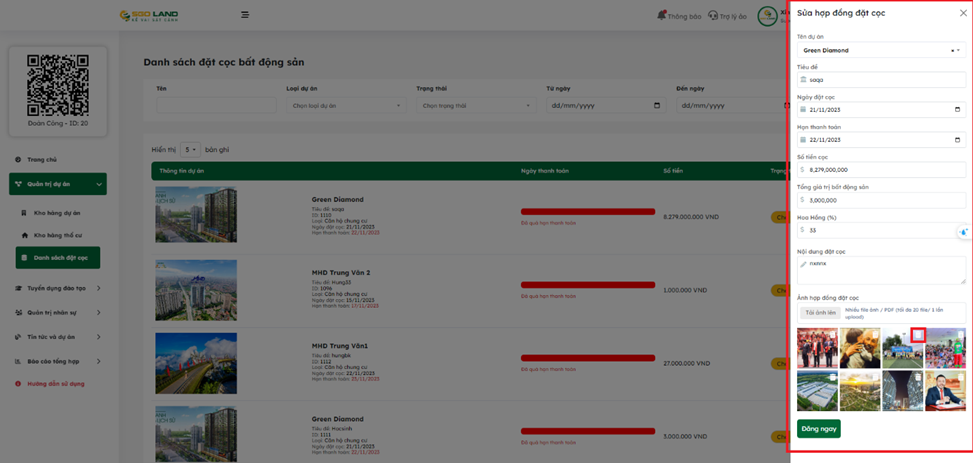Open calendar picker for Hạn thanh toán
Image resolution: width=973 pixels, height=463 pixels.
[x=957, y=140]
